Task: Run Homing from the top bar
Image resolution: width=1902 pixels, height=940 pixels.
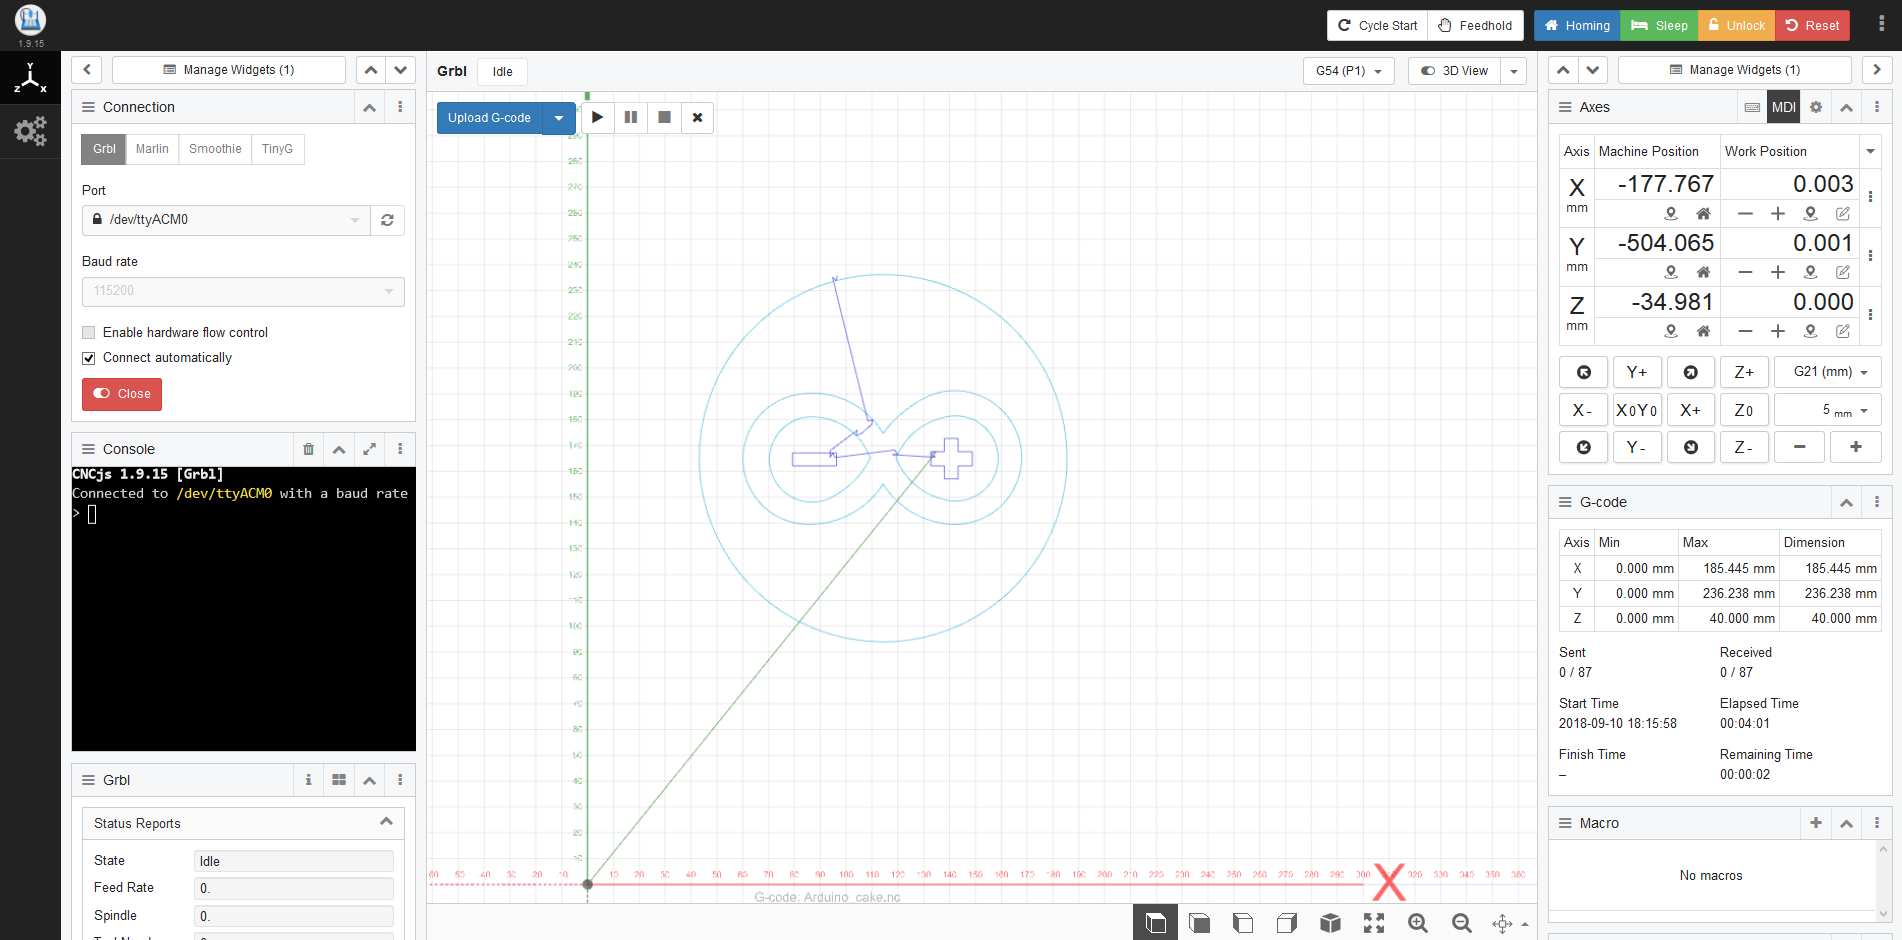Action: click(x=1577, y=25)
